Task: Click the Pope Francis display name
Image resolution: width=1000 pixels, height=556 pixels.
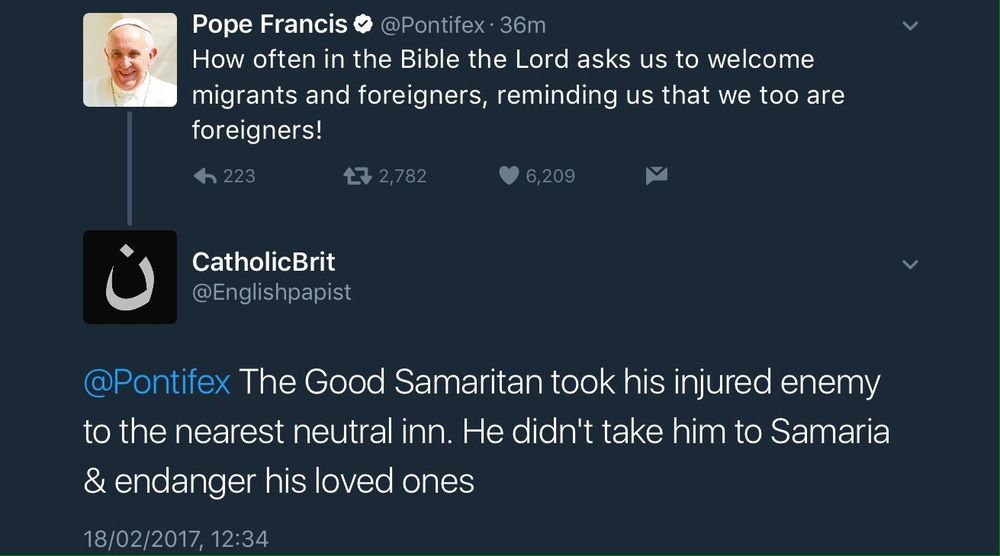Action: point(269,25)
